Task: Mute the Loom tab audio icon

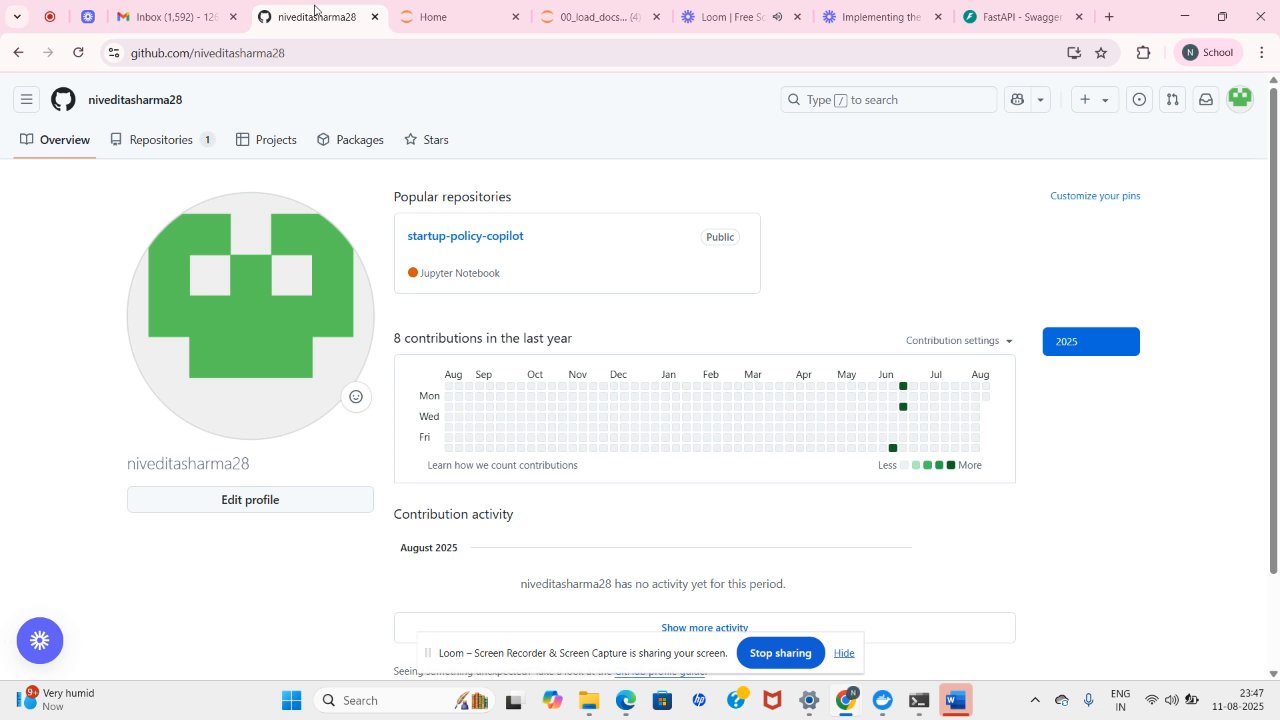Action: click(777, 17)
